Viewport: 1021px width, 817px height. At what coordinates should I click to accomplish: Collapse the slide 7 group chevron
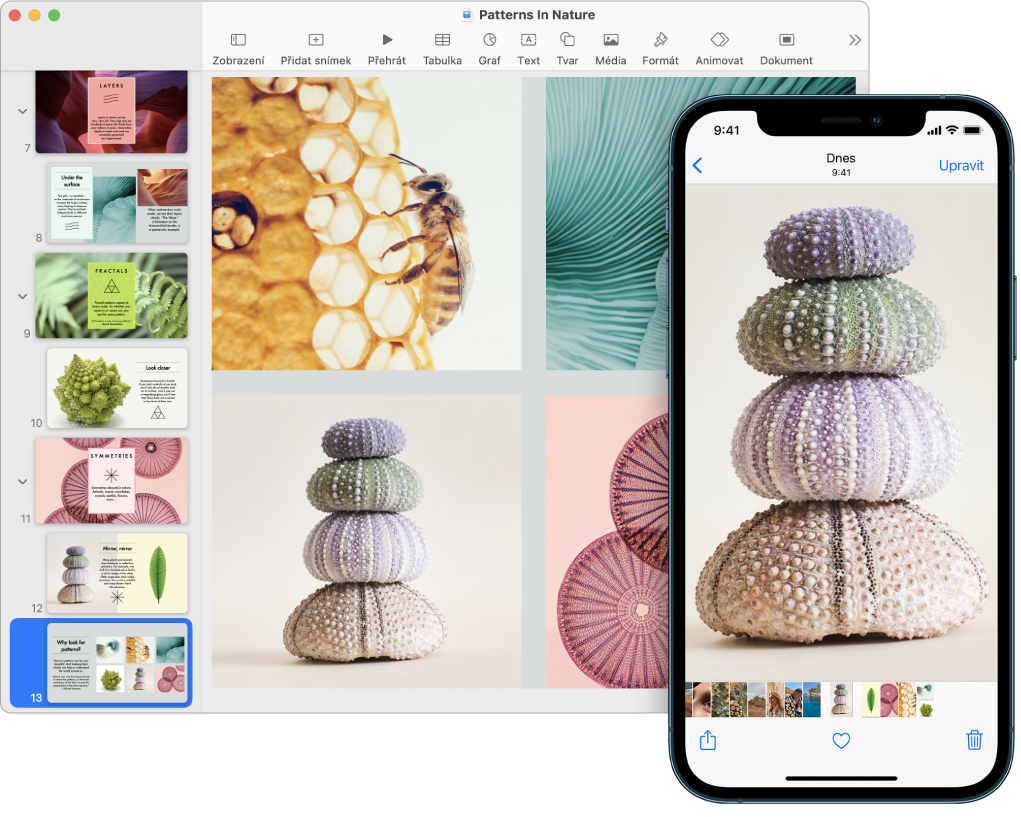[x=22, y=111]
